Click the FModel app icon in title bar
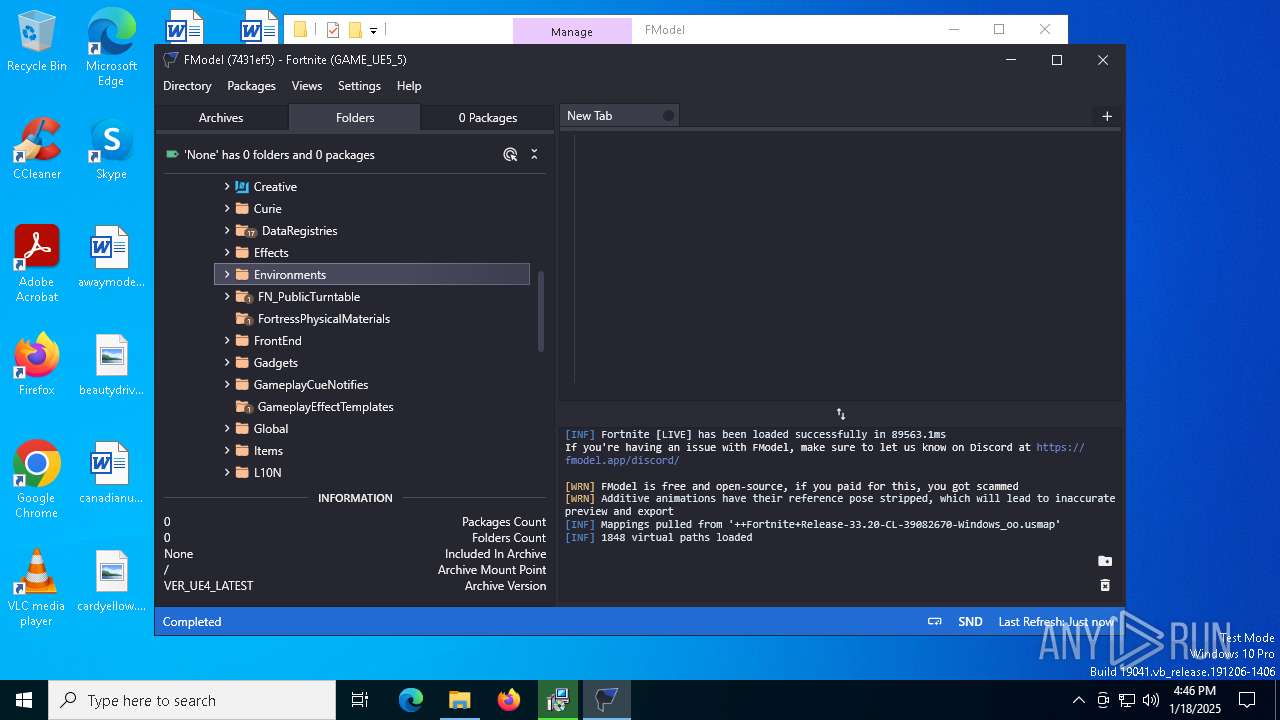 click(x=171, y=60)
